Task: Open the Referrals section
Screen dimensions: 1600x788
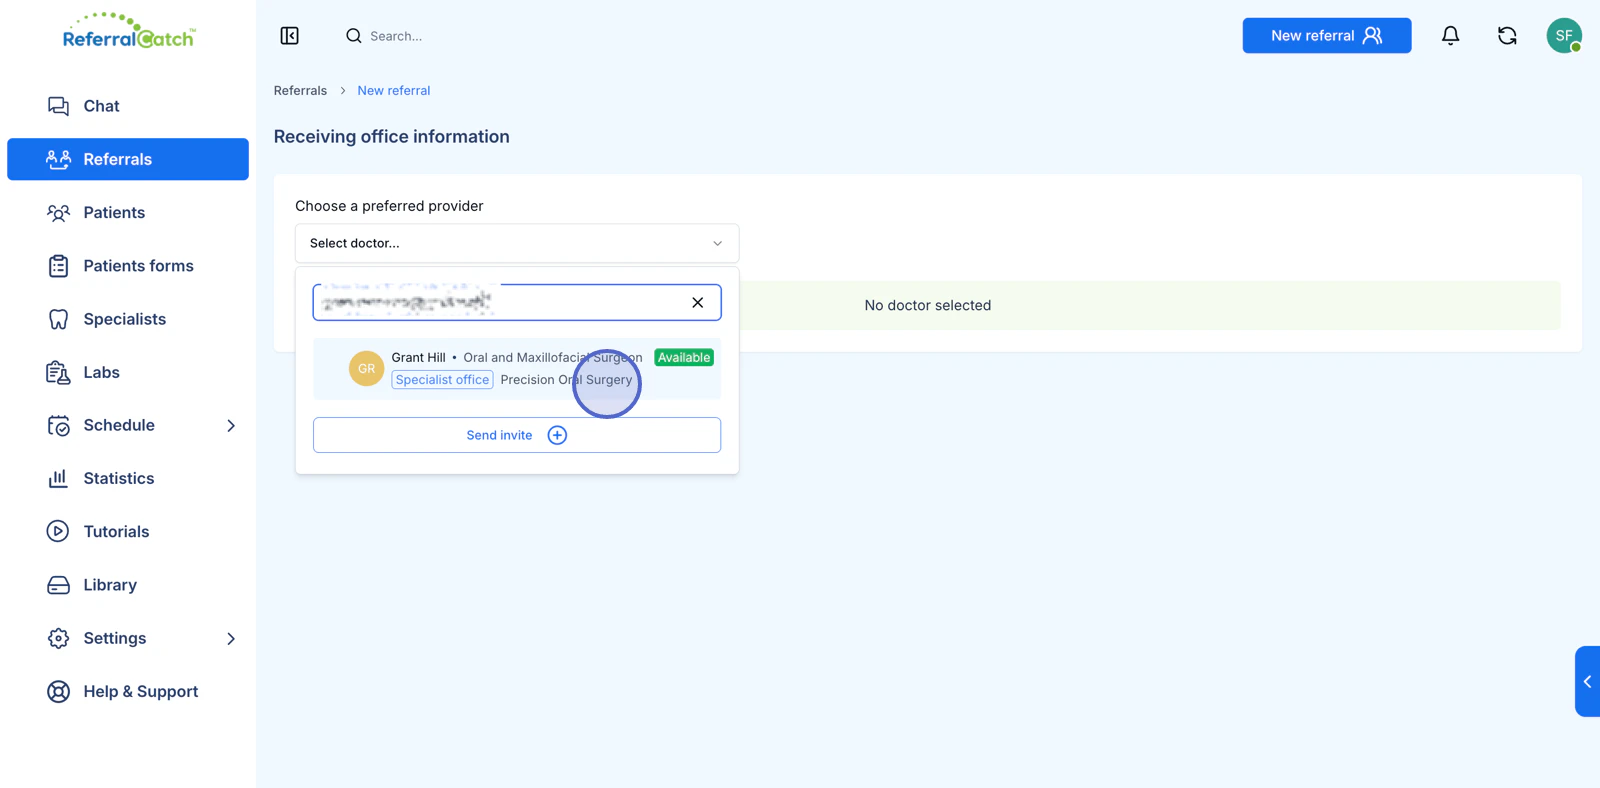Action: (x=127, y=159)
